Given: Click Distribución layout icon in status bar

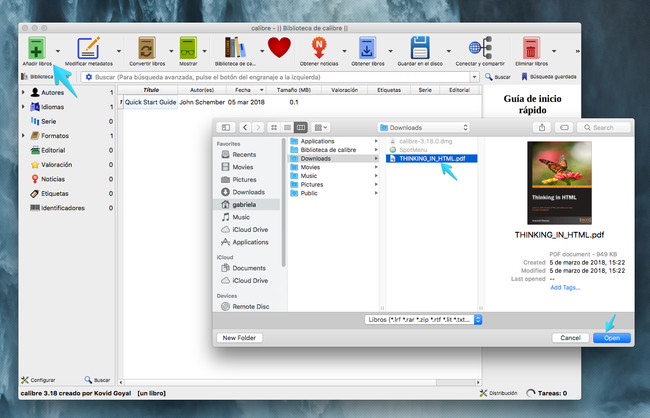Looking at the screenshot, I should tap(483, 393).
